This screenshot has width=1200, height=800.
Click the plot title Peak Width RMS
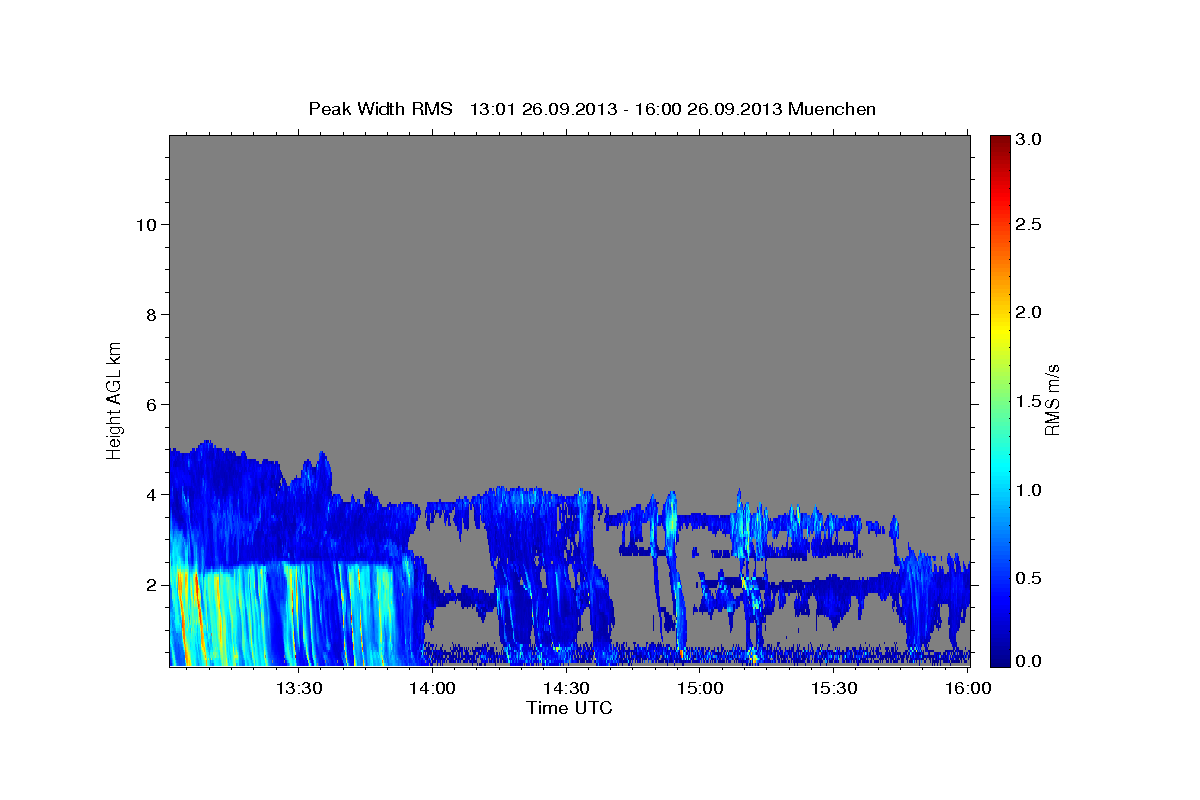(381, 108)
